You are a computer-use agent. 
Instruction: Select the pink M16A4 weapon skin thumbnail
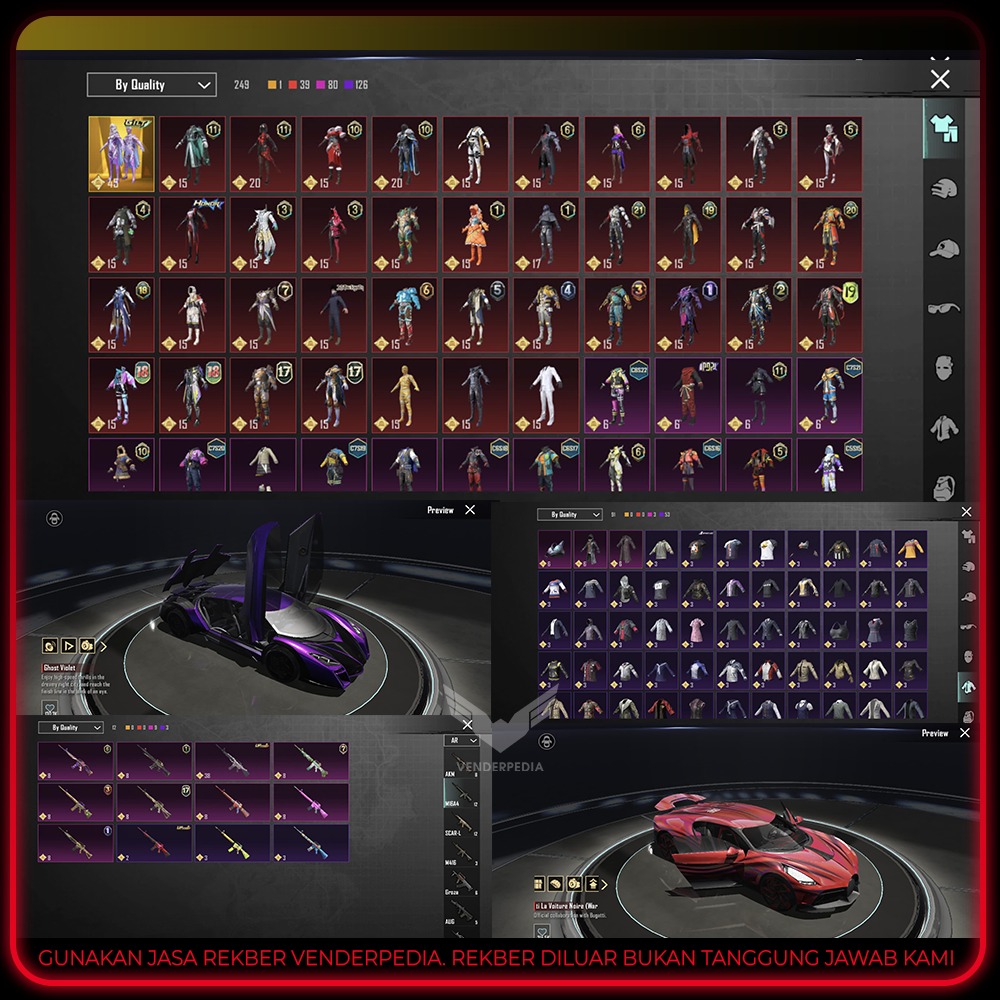[x=311, y=802]
